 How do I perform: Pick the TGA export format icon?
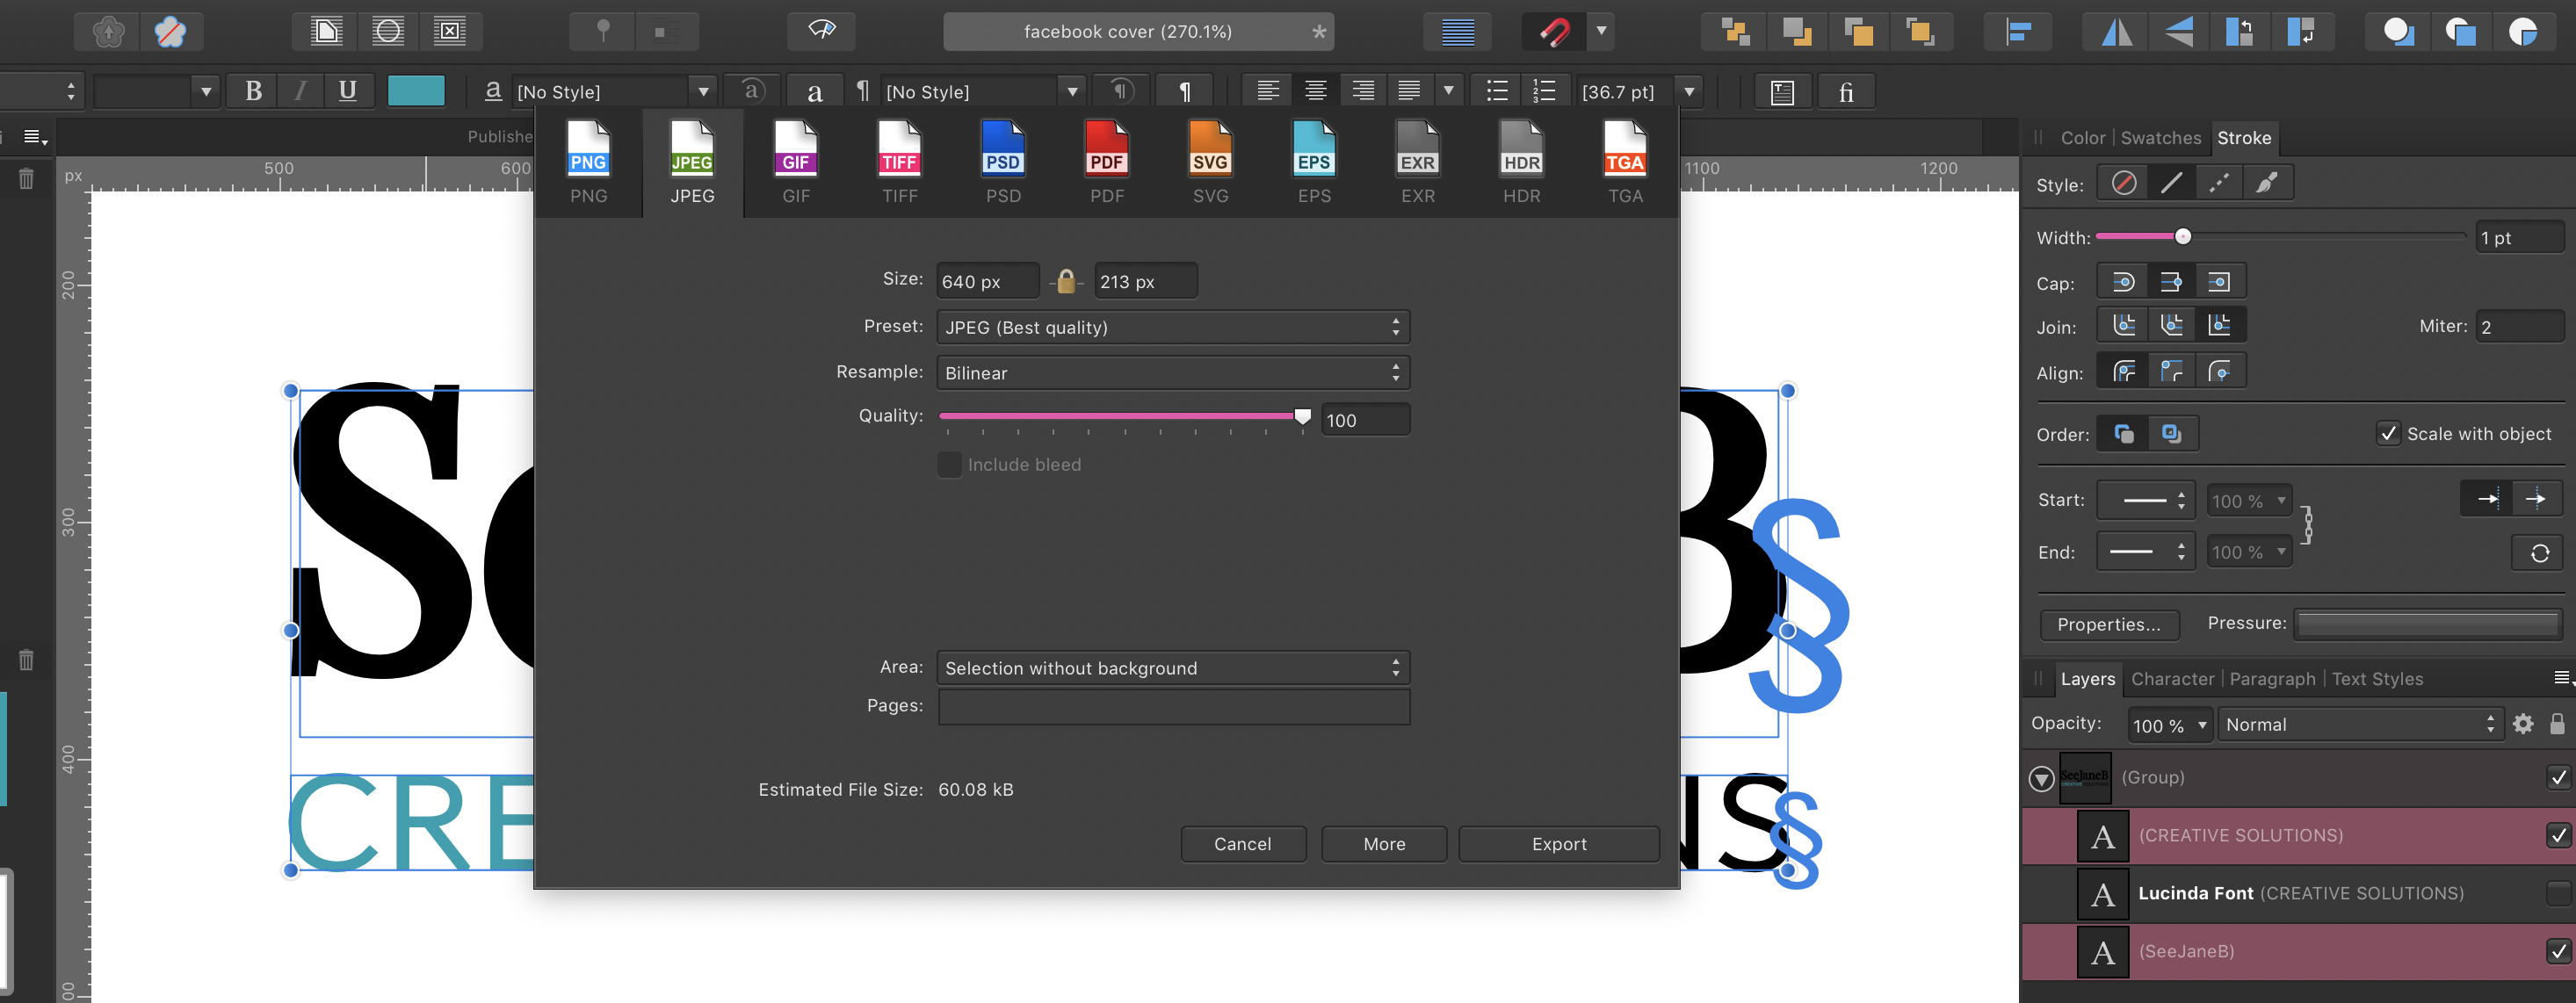pyautogui.click(x=1625, y=150)
